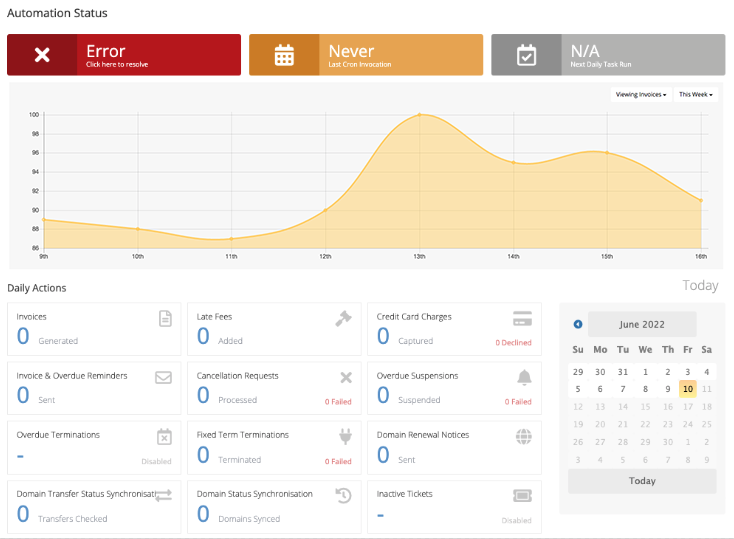
Task: Click the Domain Transfer Status arrows icon
Action: click(x=164, y=495)
